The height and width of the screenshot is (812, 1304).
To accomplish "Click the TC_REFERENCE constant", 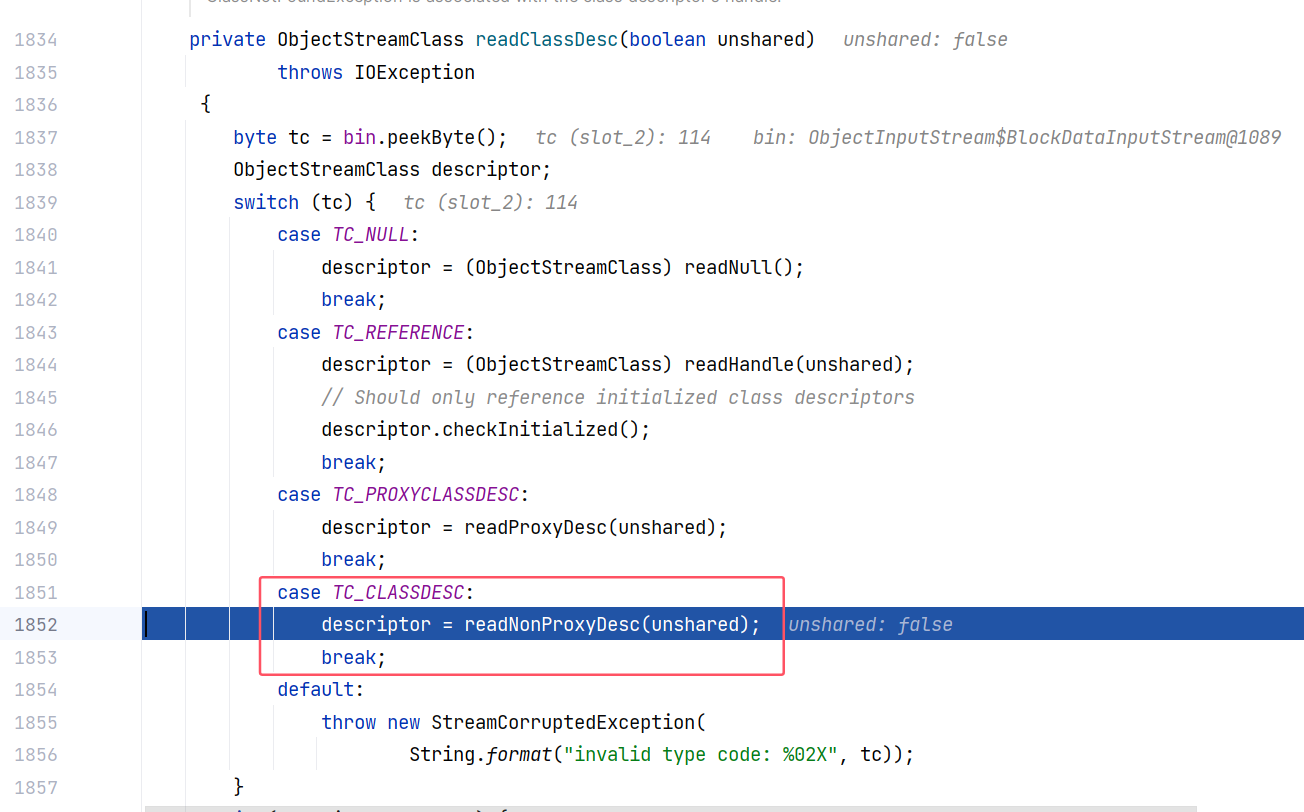I will [398, 333].
